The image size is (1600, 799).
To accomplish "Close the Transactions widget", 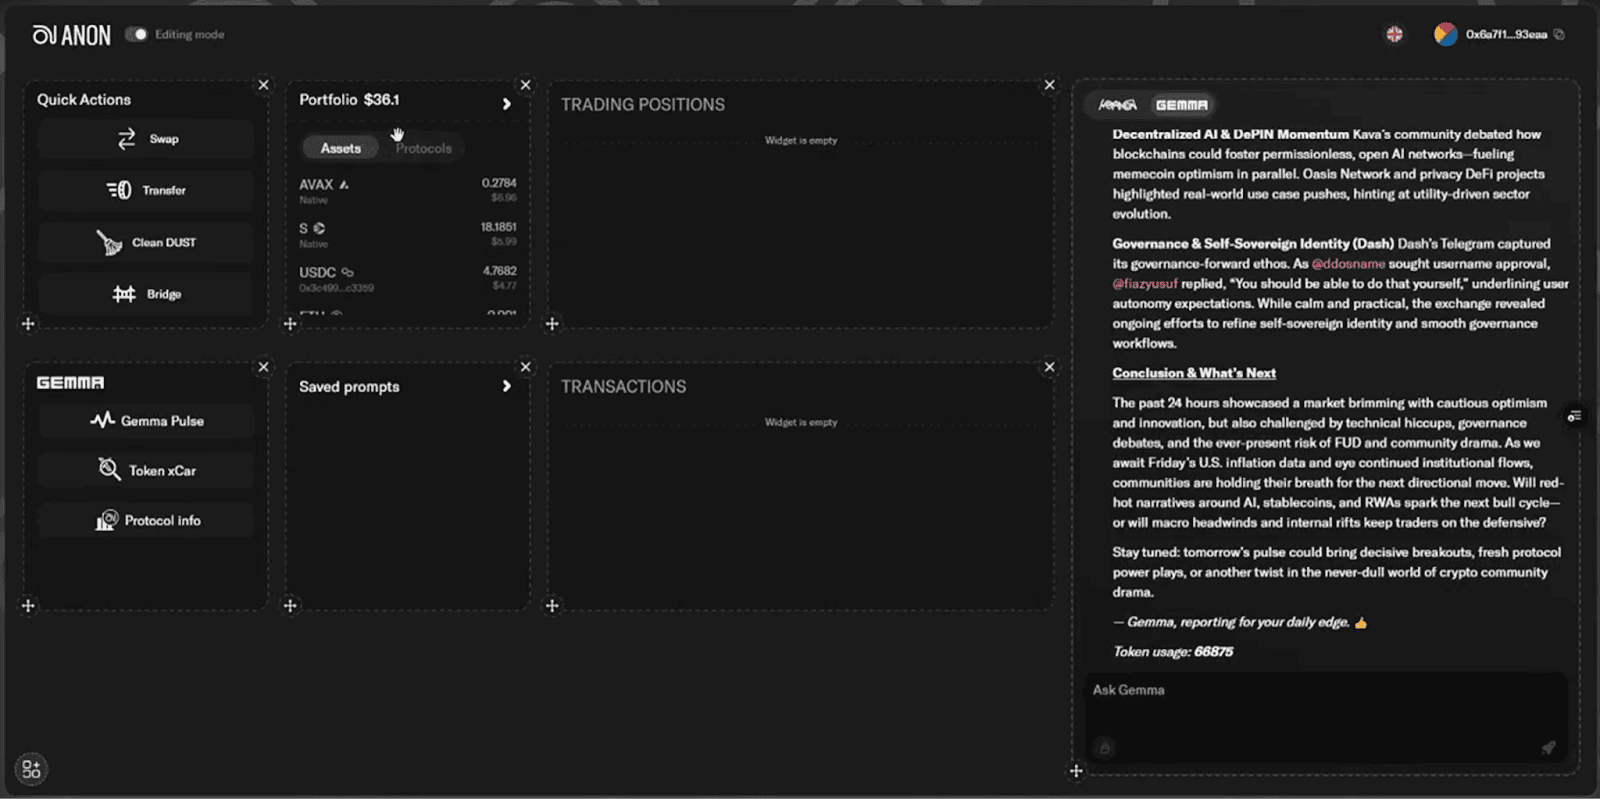I will tap(1050, 367).
